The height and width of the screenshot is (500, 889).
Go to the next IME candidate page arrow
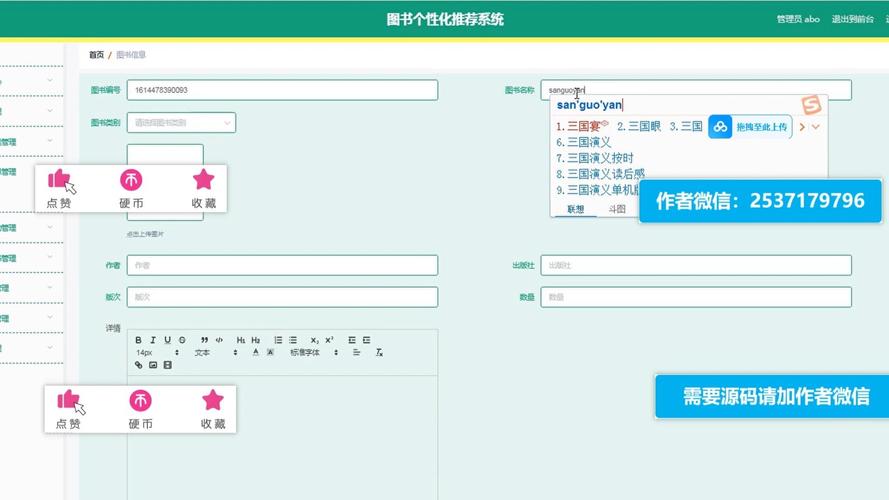pos(802,127)
